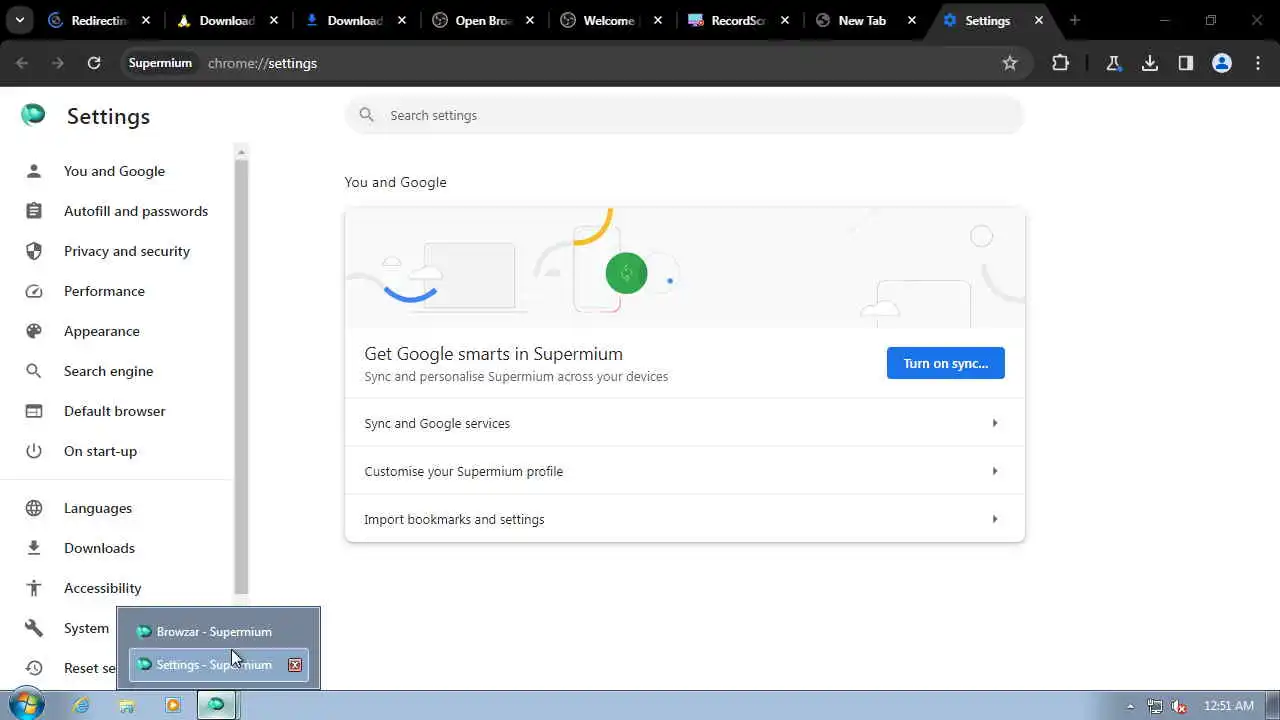Click the Turn on sync button
This screenshot has height=720, width=1280.
tap(945, 363)
